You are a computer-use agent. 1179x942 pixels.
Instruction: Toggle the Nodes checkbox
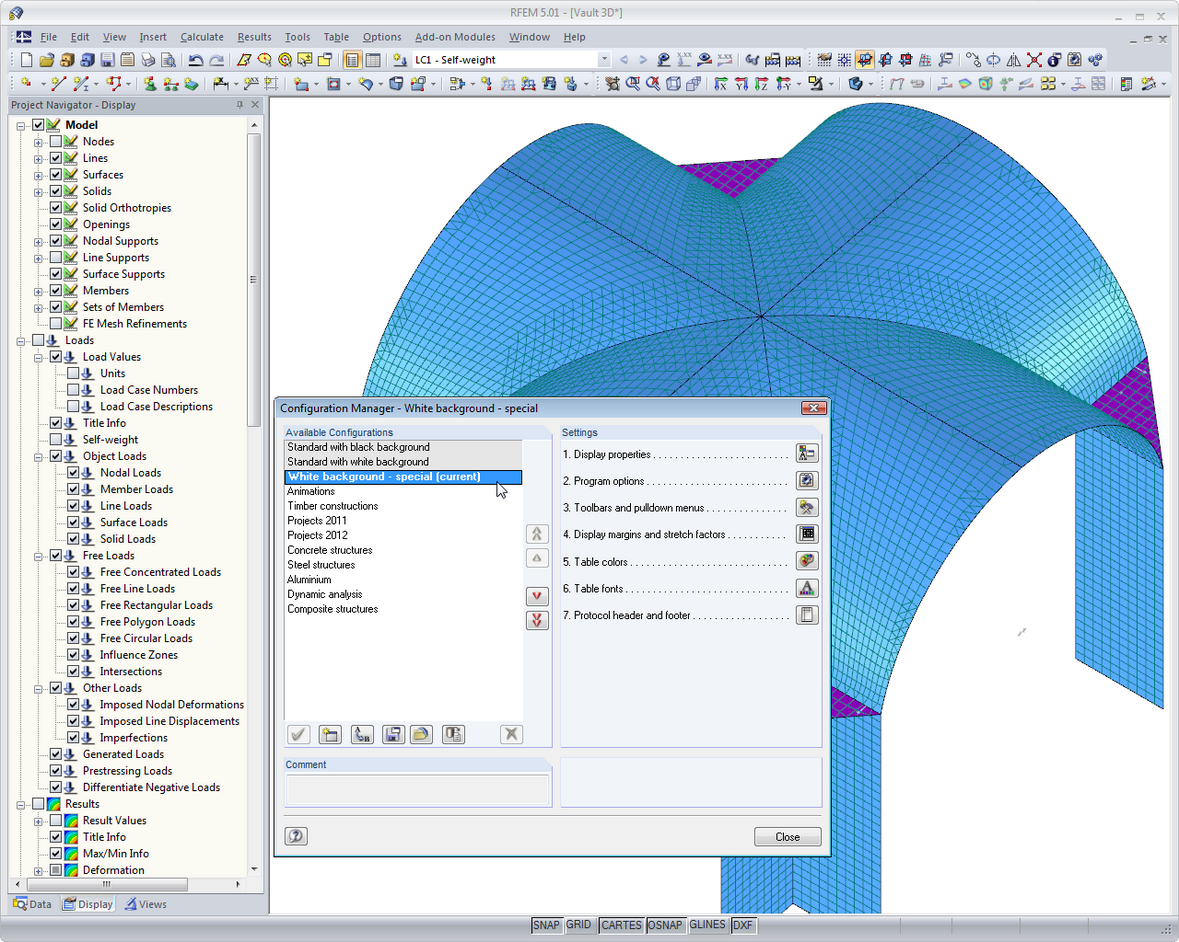[x=56, y=142]
